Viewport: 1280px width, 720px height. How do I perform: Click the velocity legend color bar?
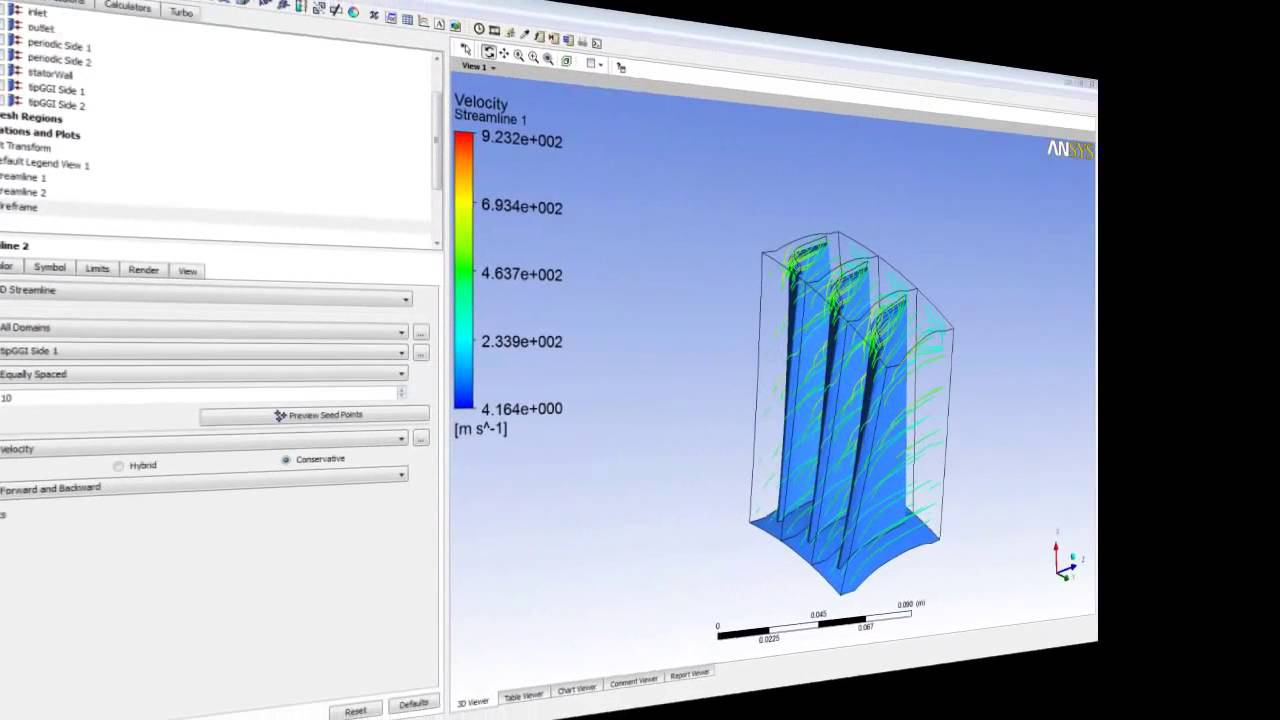pyautogui.click(x=464, y=270)
